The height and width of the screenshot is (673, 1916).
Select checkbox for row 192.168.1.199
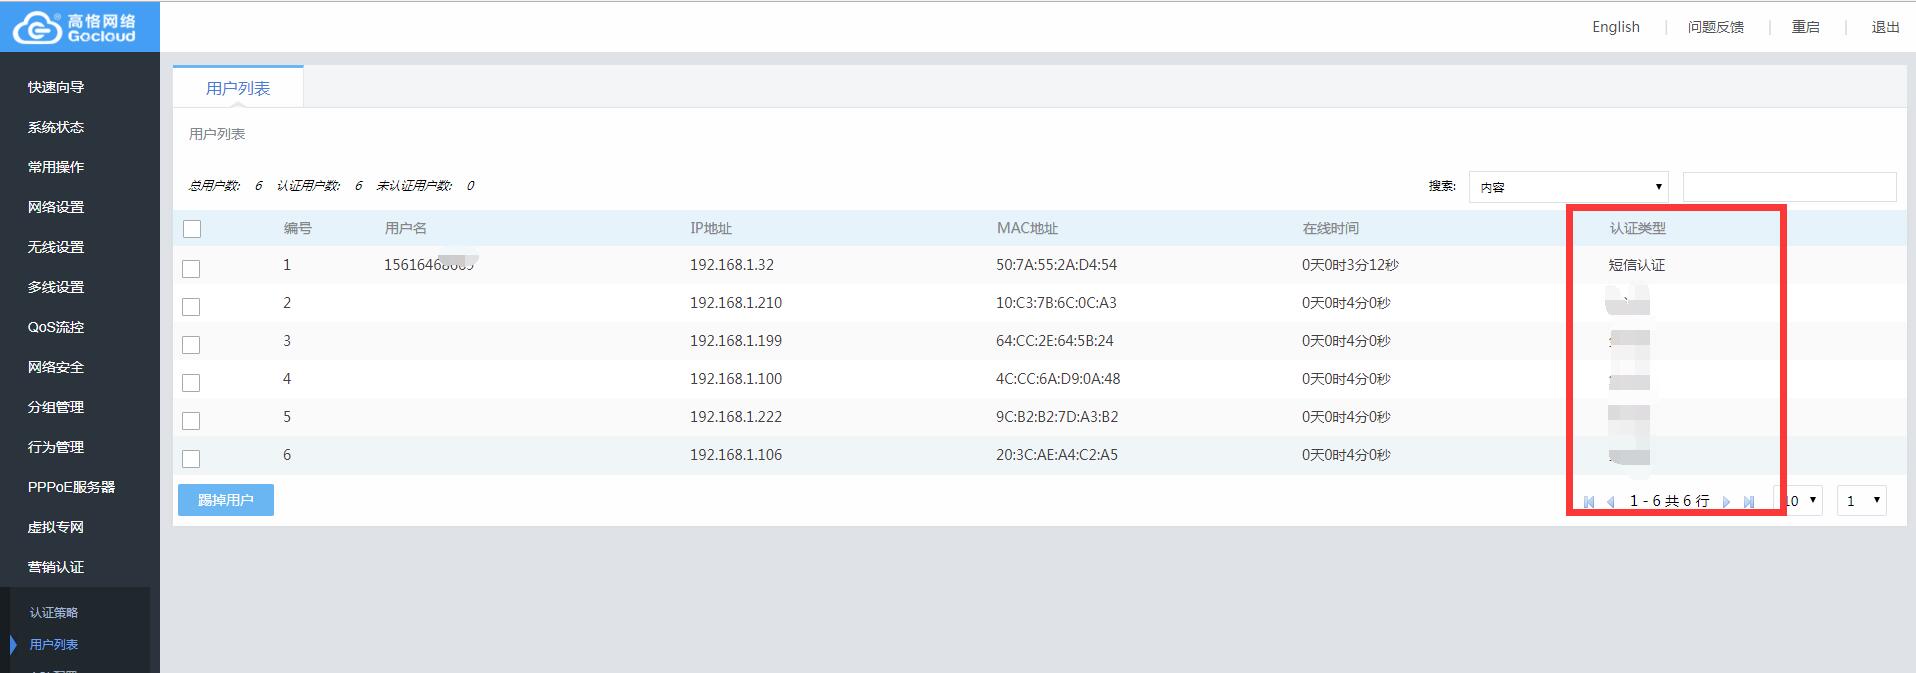[191, 345]
